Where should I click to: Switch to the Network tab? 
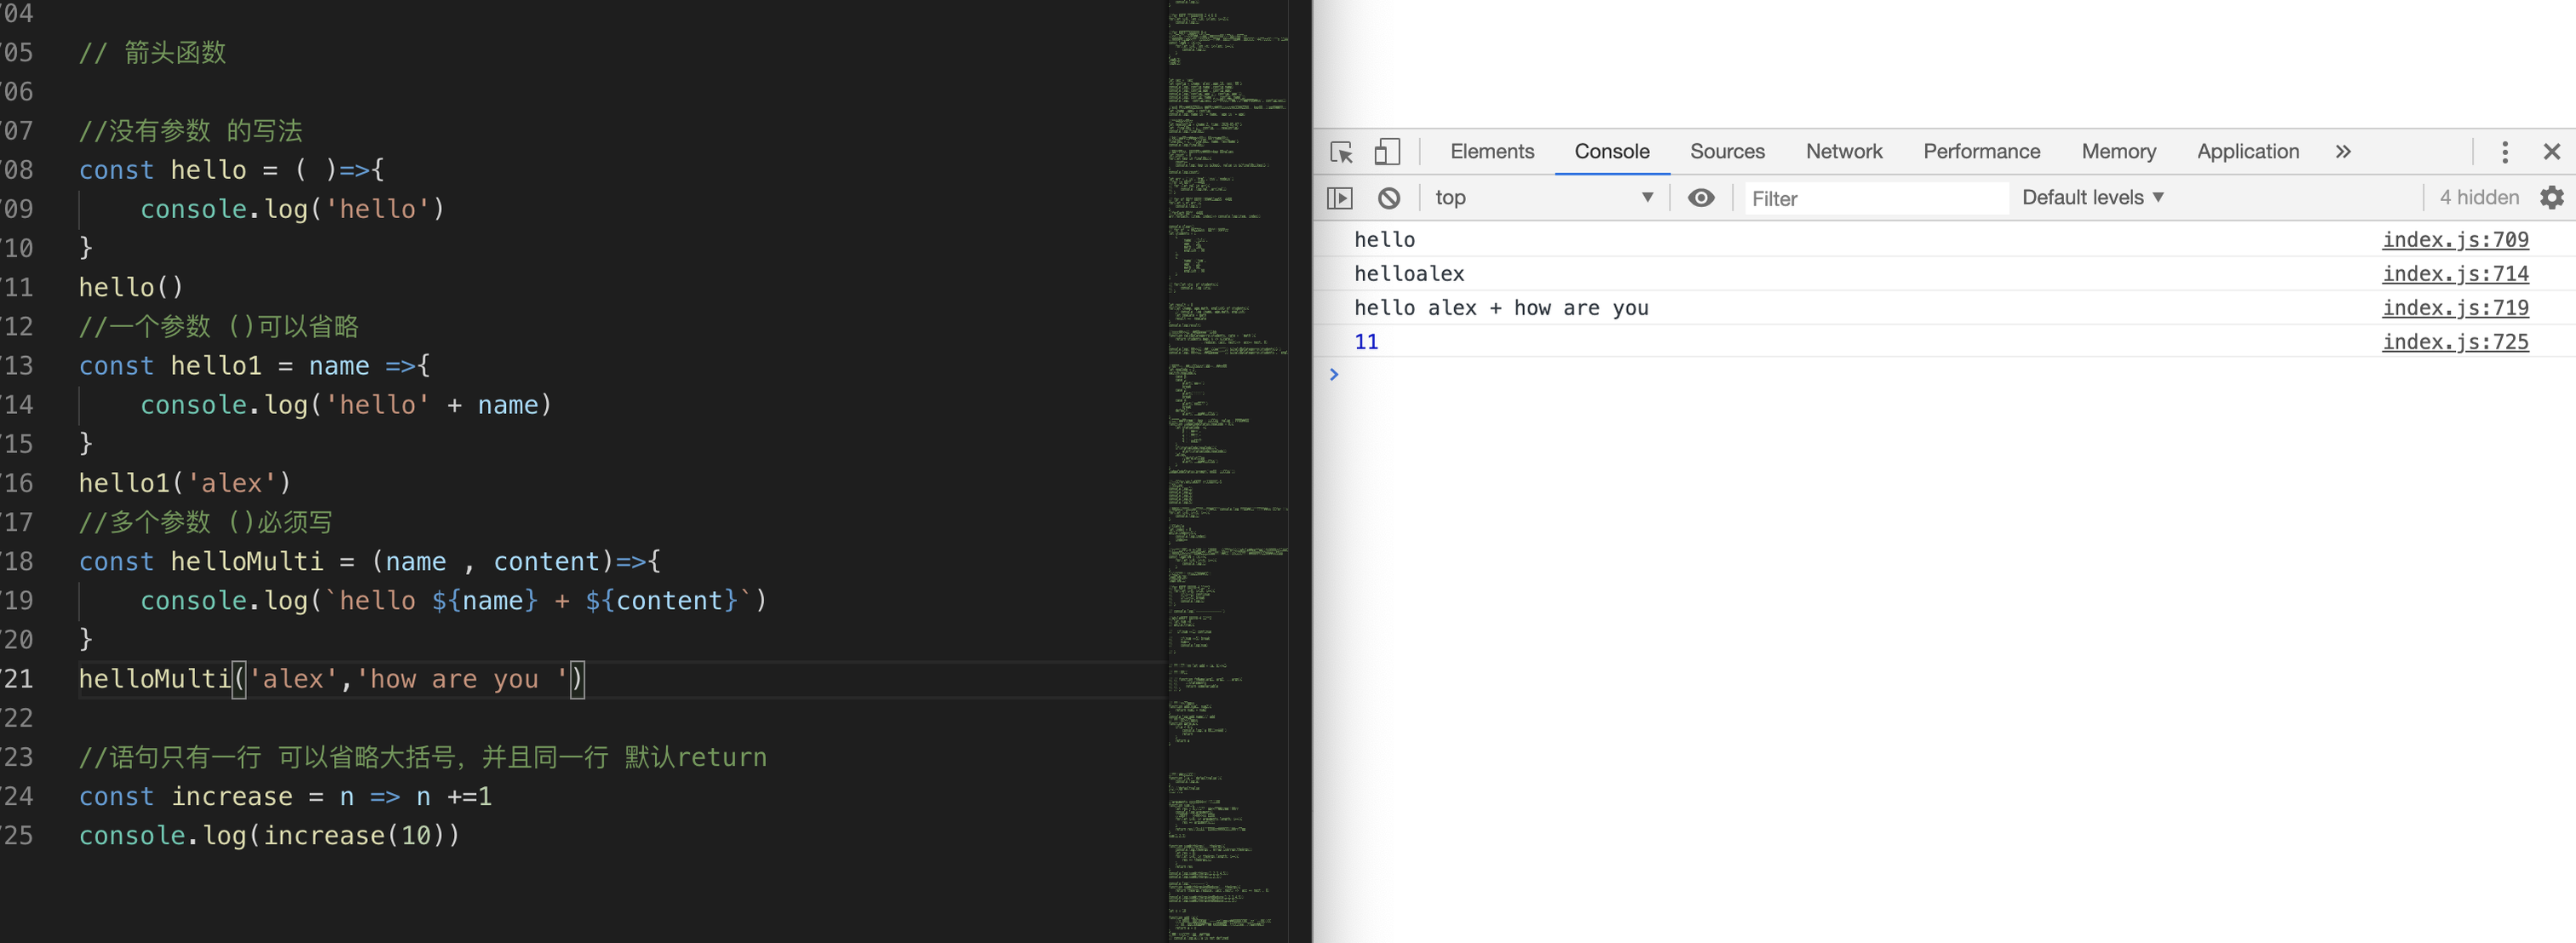pos(1843,152)
